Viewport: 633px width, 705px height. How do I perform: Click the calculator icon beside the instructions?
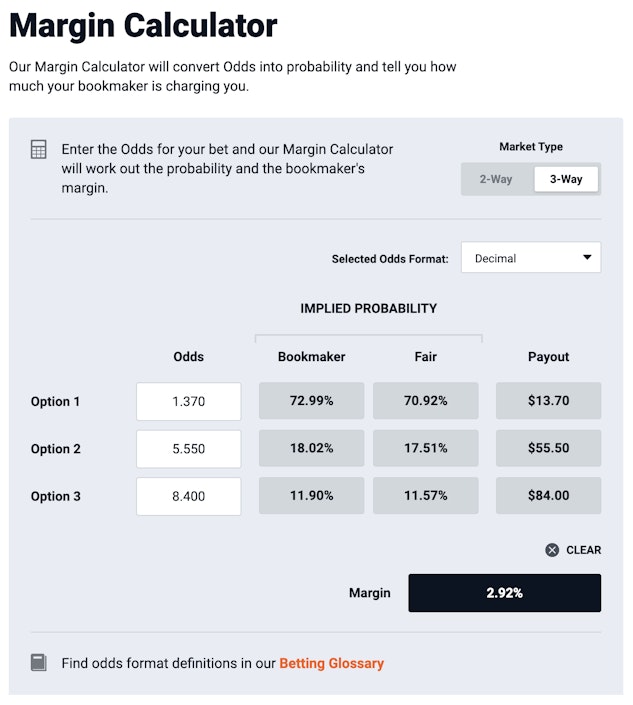coord(39,150)
